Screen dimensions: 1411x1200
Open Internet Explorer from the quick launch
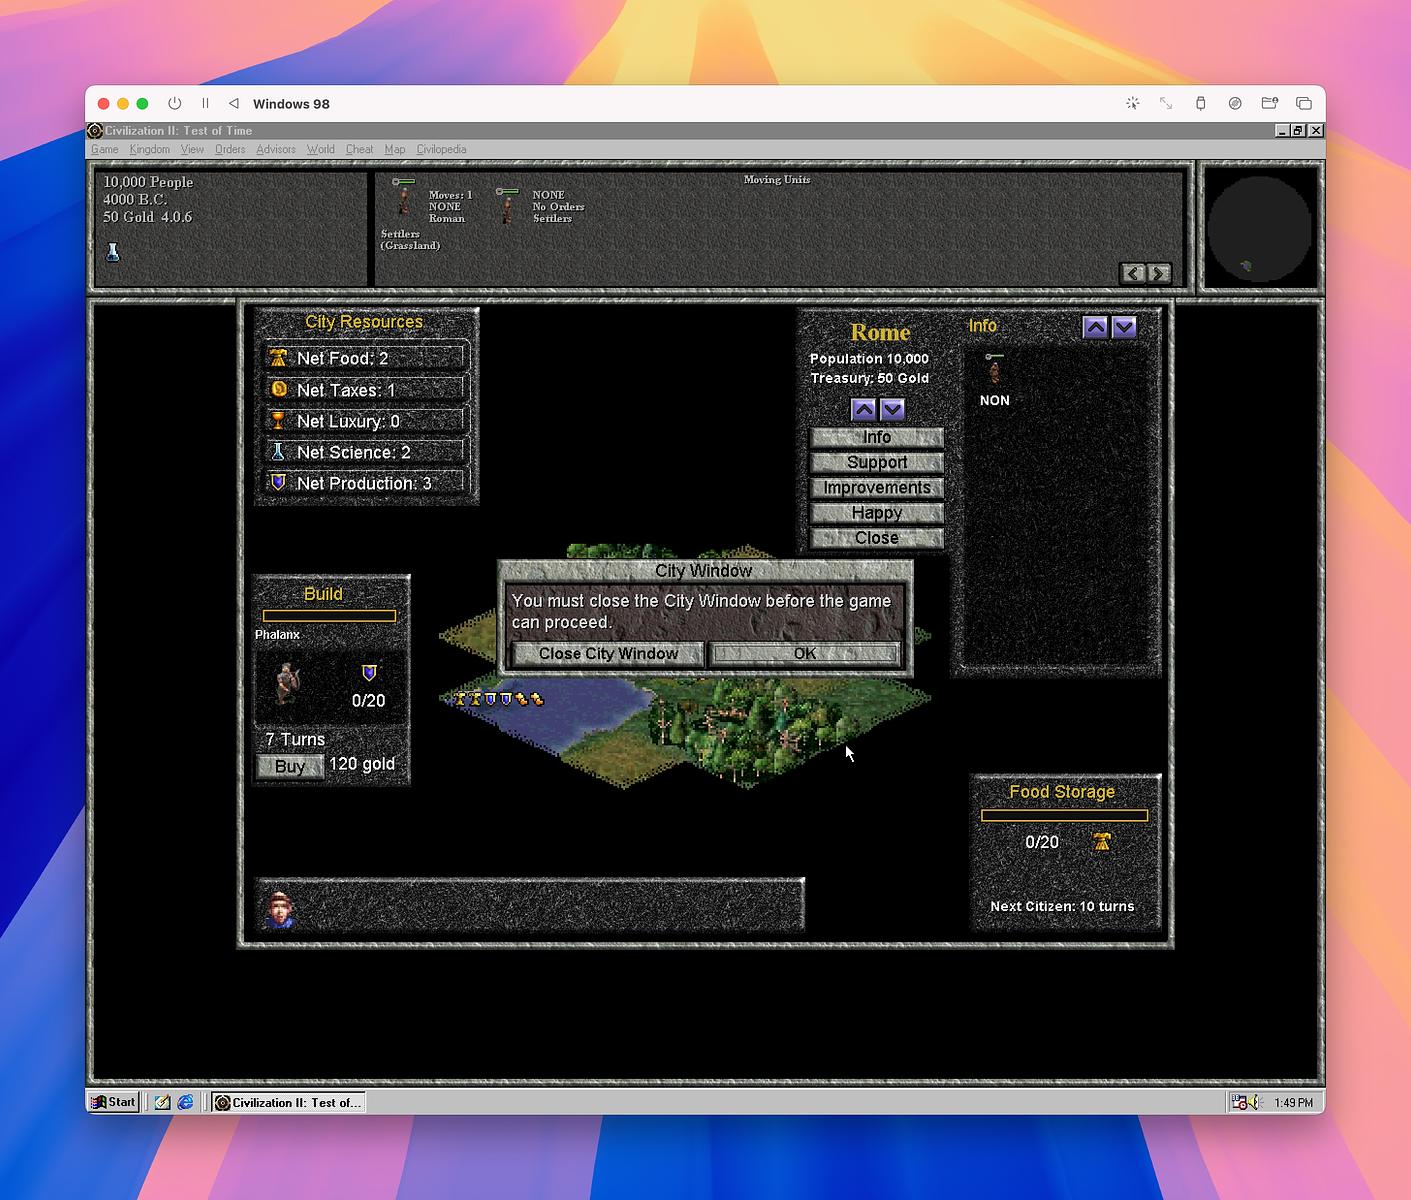[186, 1102]
